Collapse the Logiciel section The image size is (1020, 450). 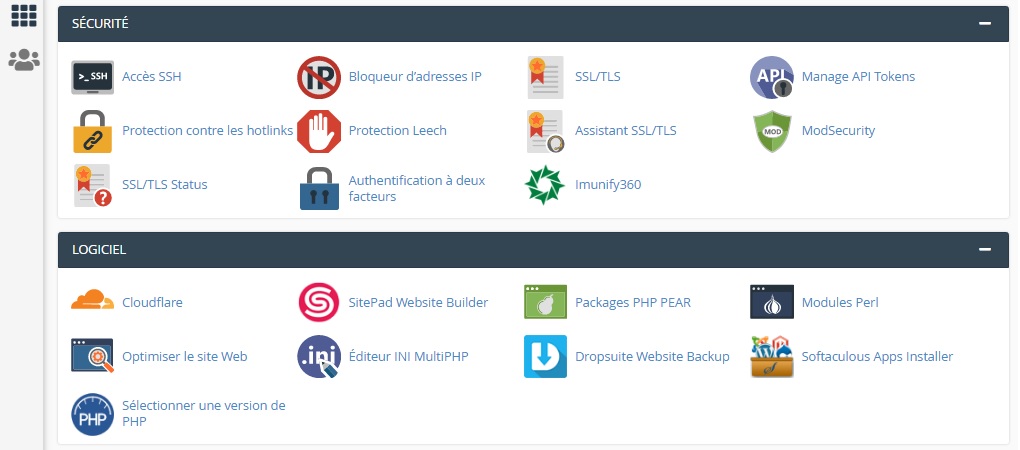tap(985, 250)
